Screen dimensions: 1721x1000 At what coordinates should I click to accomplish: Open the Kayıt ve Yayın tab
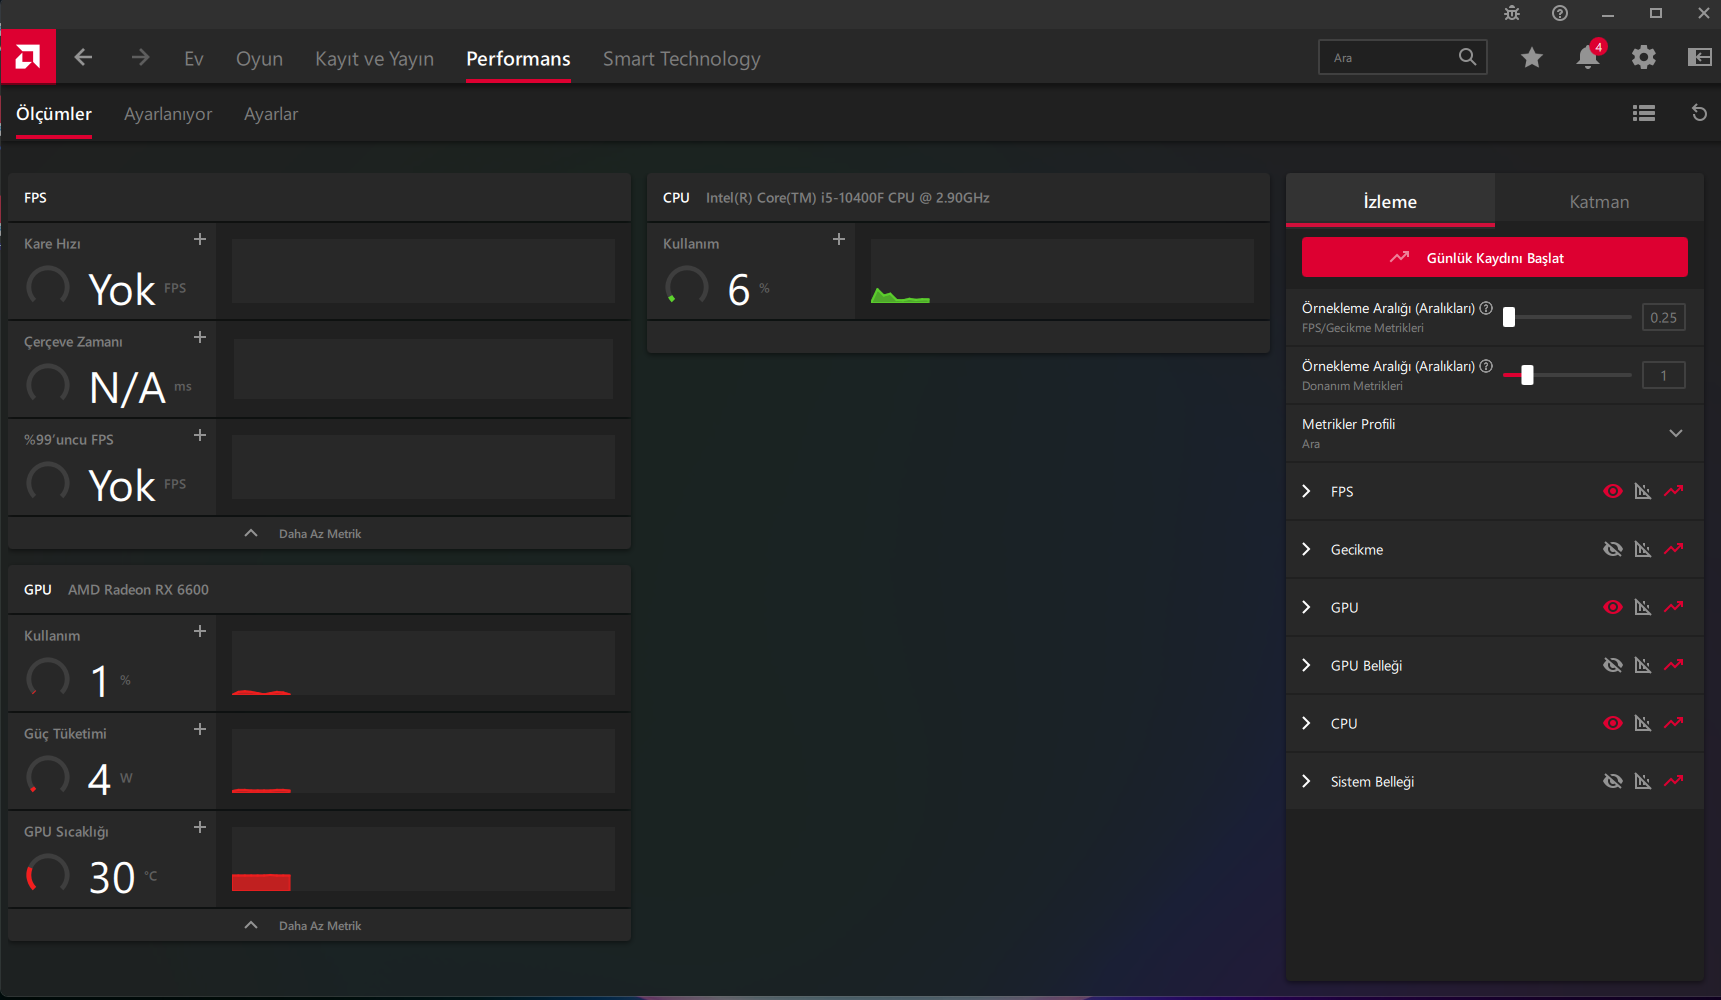[374, 59]
